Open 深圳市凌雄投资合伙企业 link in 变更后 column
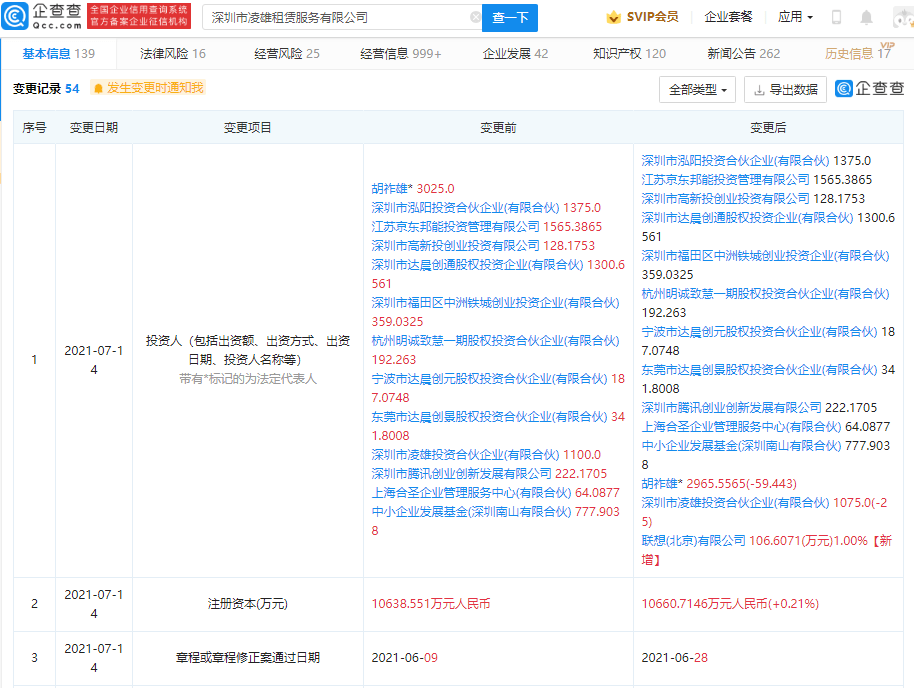This screenshot has width=914, height=688. click(735, 503)
